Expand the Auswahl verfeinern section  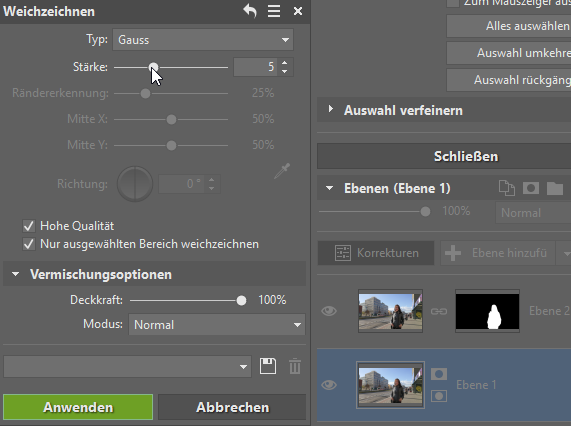tap(331, 109)
